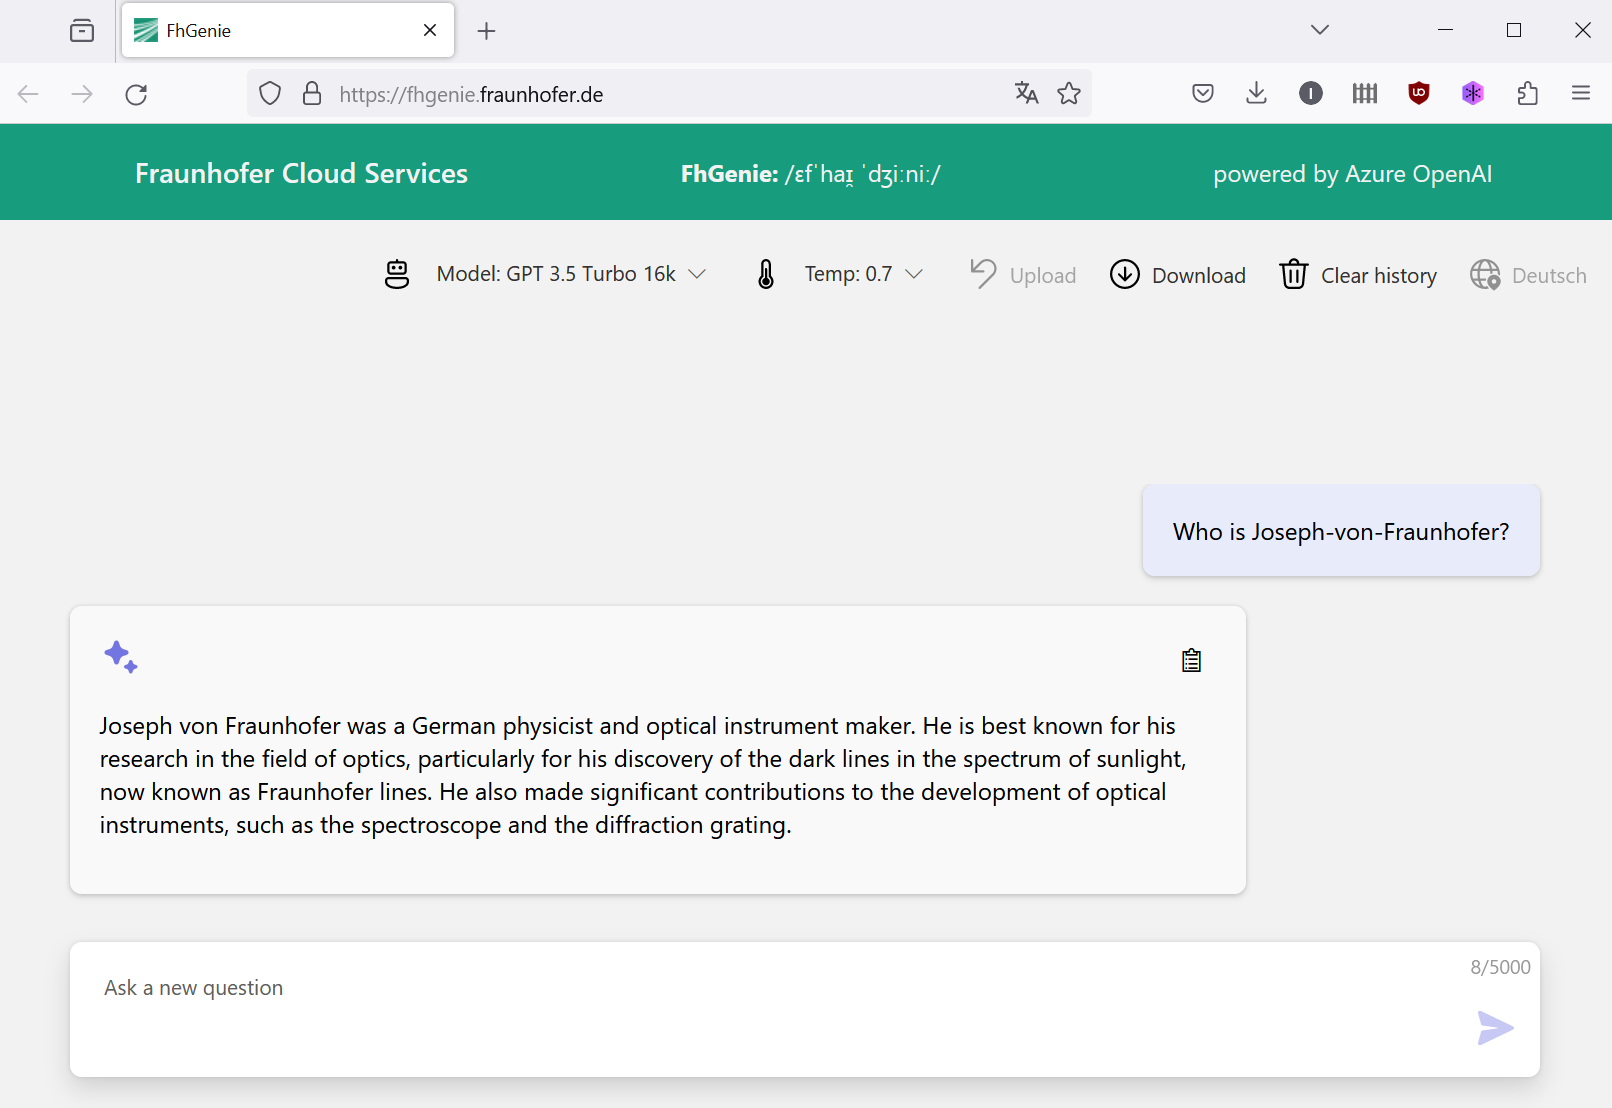The height and width of the screenshot is (1108, 1612).
Task: Open the Save to Pocket icon
Action: [x=1203, y=94]
